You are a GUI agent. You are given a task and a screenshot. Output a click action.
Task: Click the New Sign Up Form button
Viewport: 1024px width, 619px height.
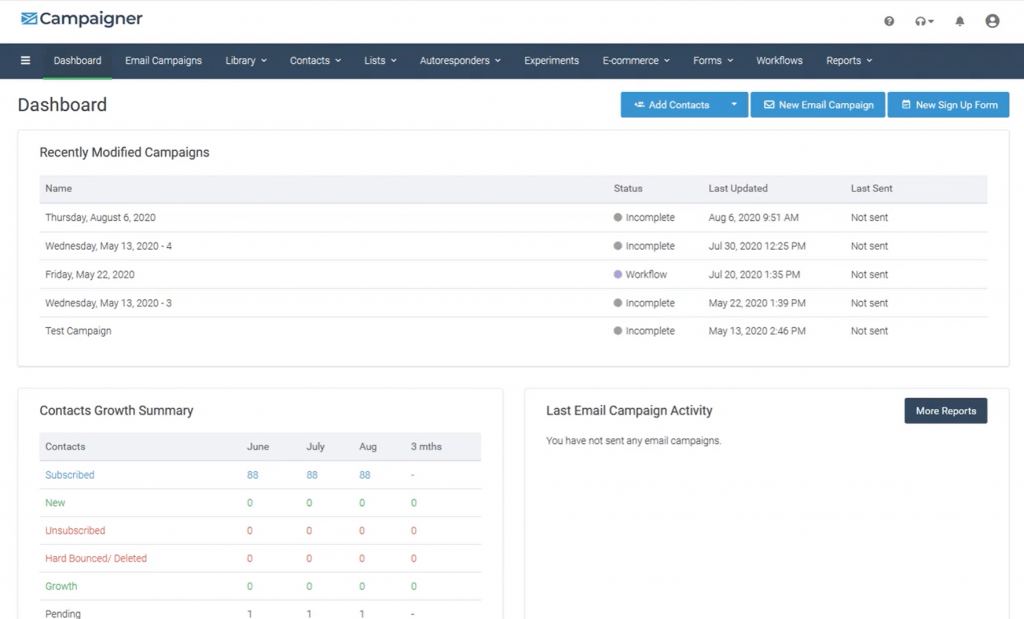tap(948, 105)
